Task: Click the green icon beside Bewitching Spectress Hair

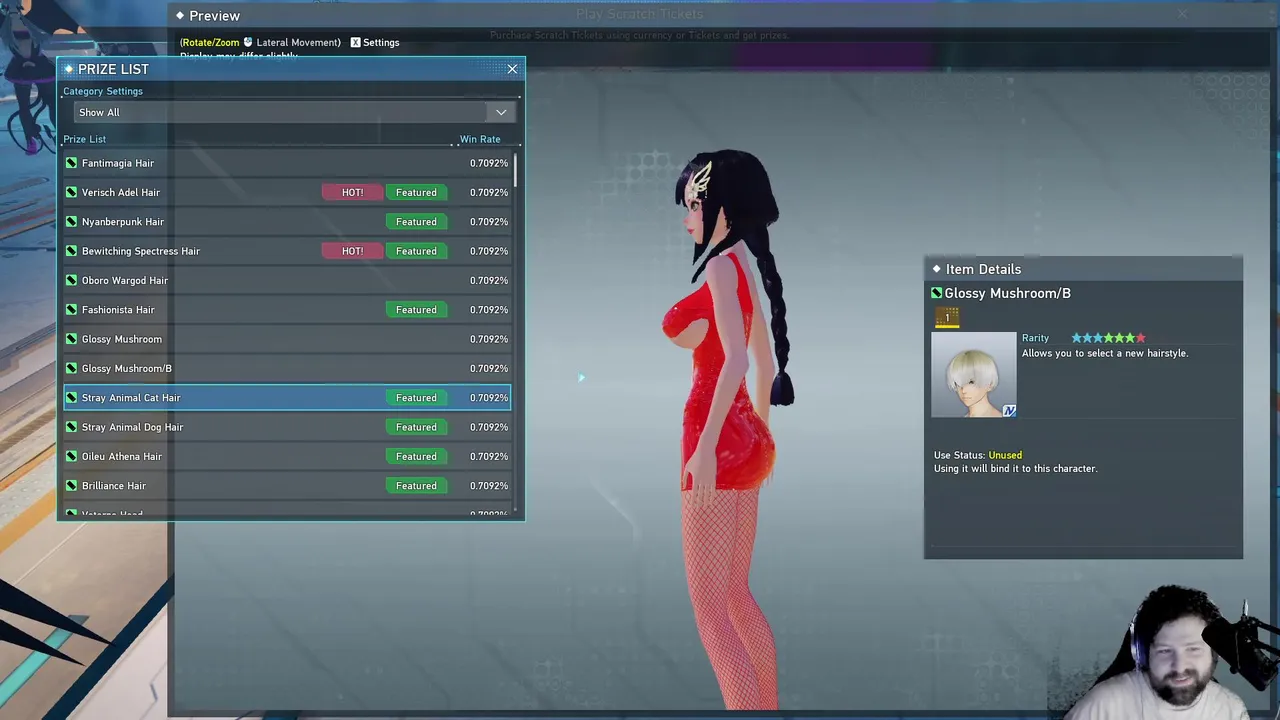Action: (x=71, y=251)
